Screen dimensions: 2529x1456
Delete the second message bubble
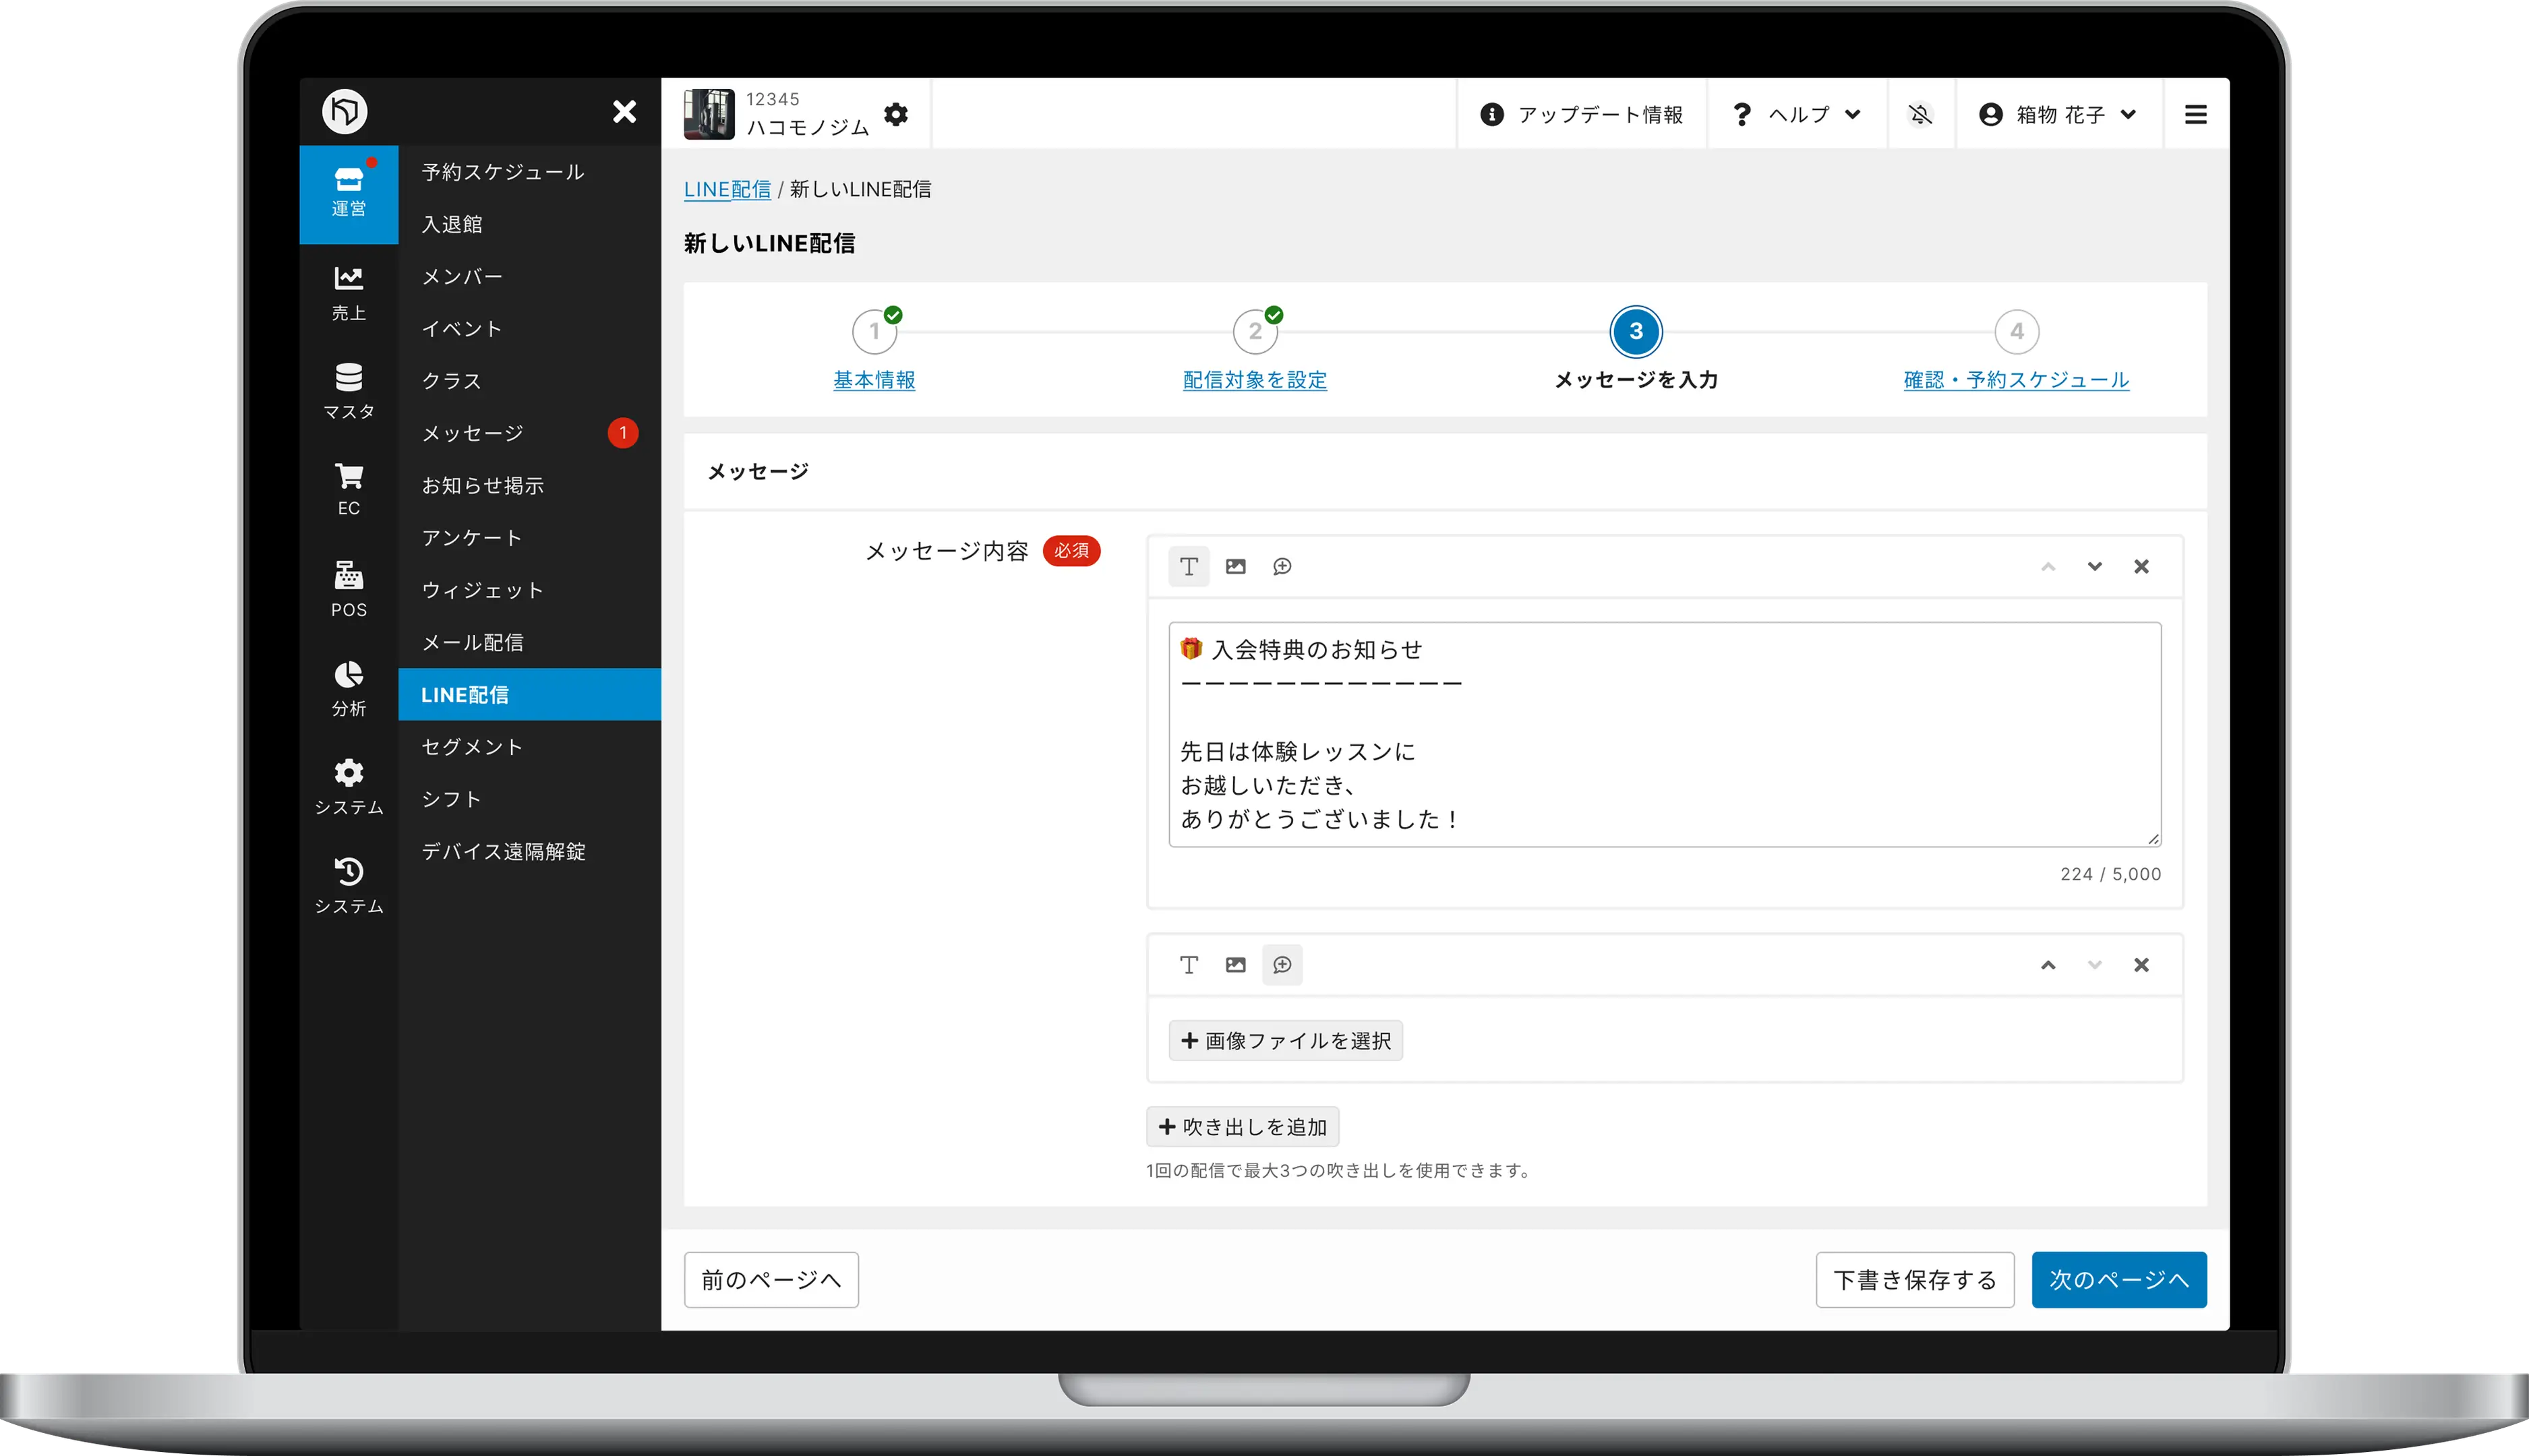[x=2141, y=965]
